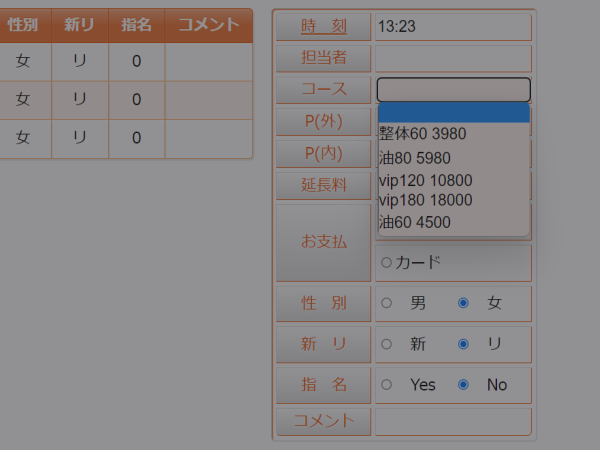Click the 時刻 label button
The image size is (600, 450).
[x=323, y=27]
